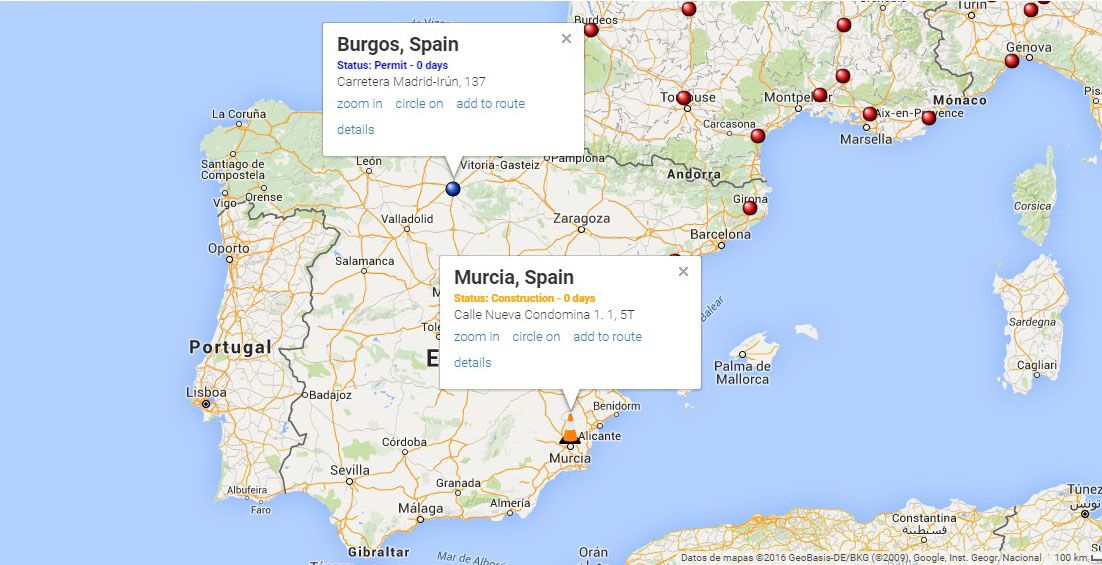Click the red marker beside the Montpellier label
The image size is (1102, 565).
[819, 95]
